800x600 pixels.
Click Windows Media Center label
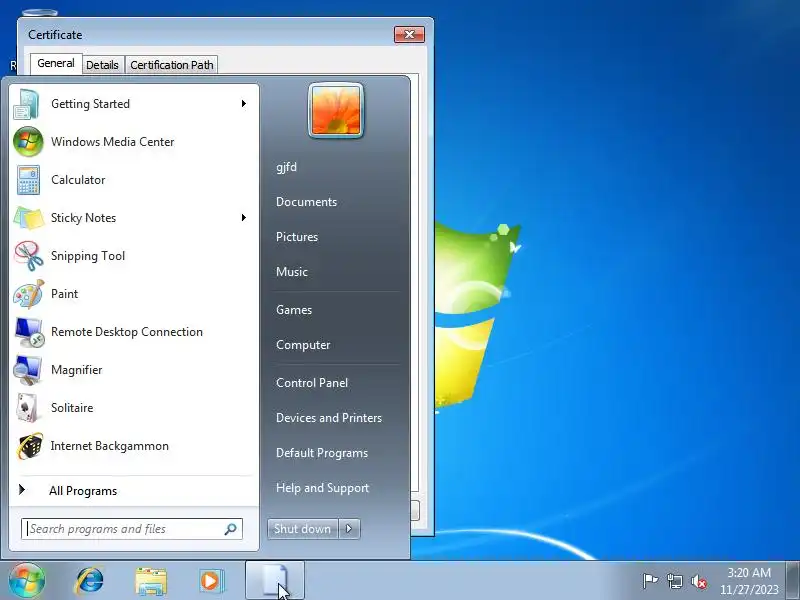(112, 142)
